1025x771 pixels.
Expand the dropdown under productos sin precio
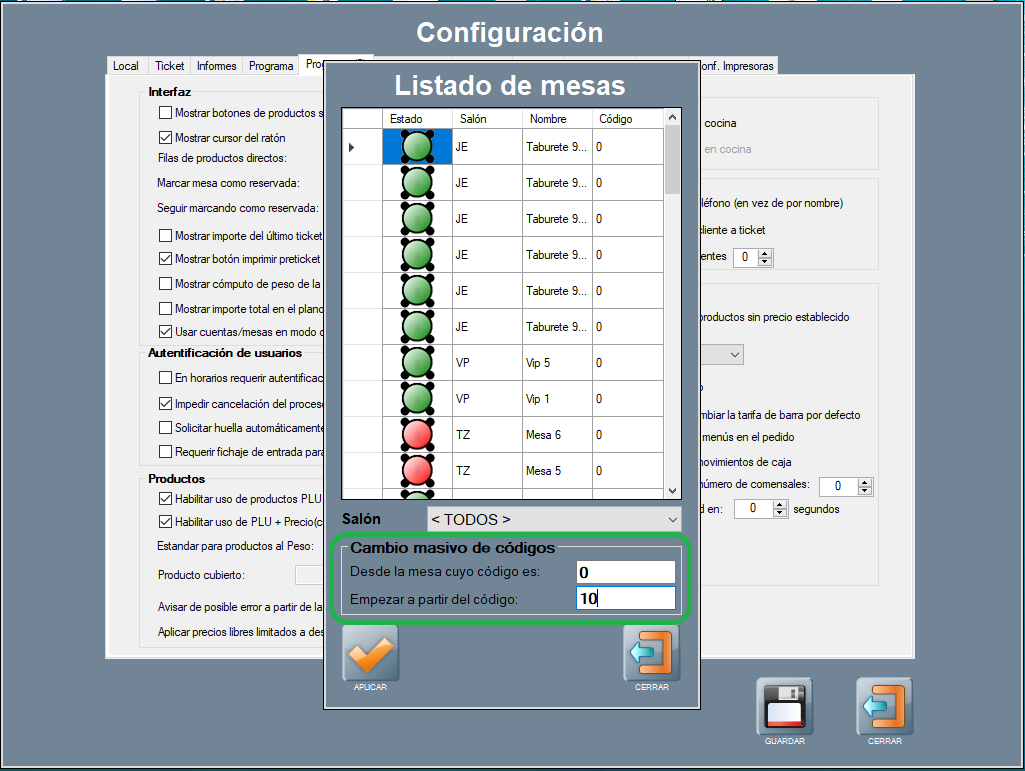point(735,354)
